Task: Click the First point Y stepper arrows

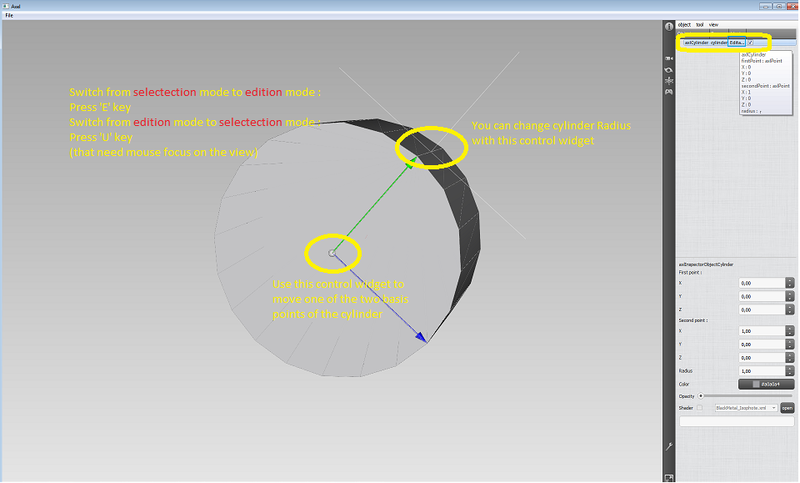Action: tap(790, 296)
